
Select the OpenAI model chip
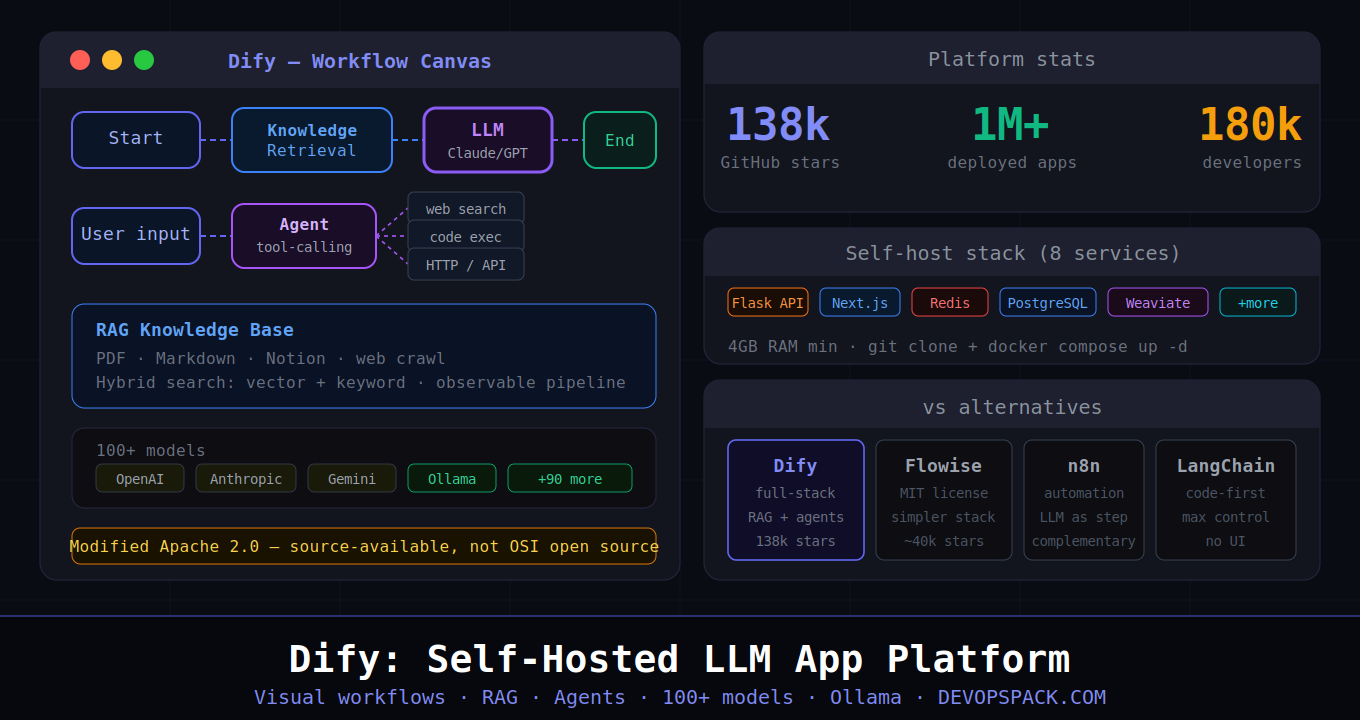pyautogui.click(x=140, y=478)
